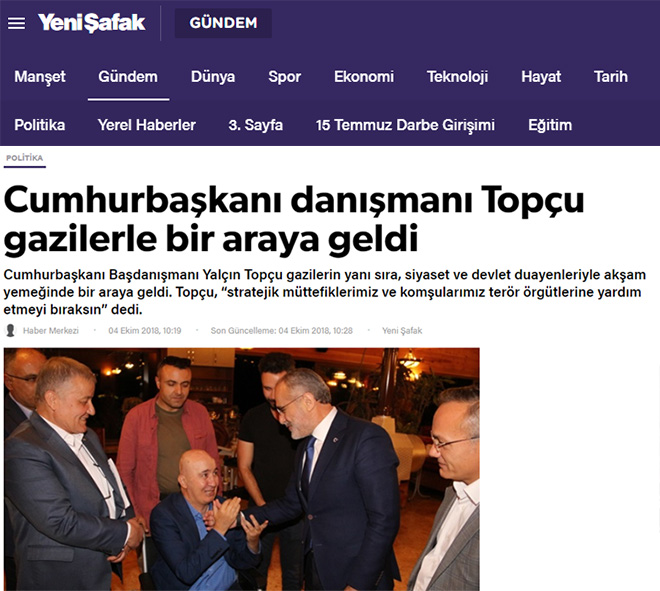This screenshot has height=591, width=660.
Task: Go to the Teknoloji section
Action: (458, 77)
